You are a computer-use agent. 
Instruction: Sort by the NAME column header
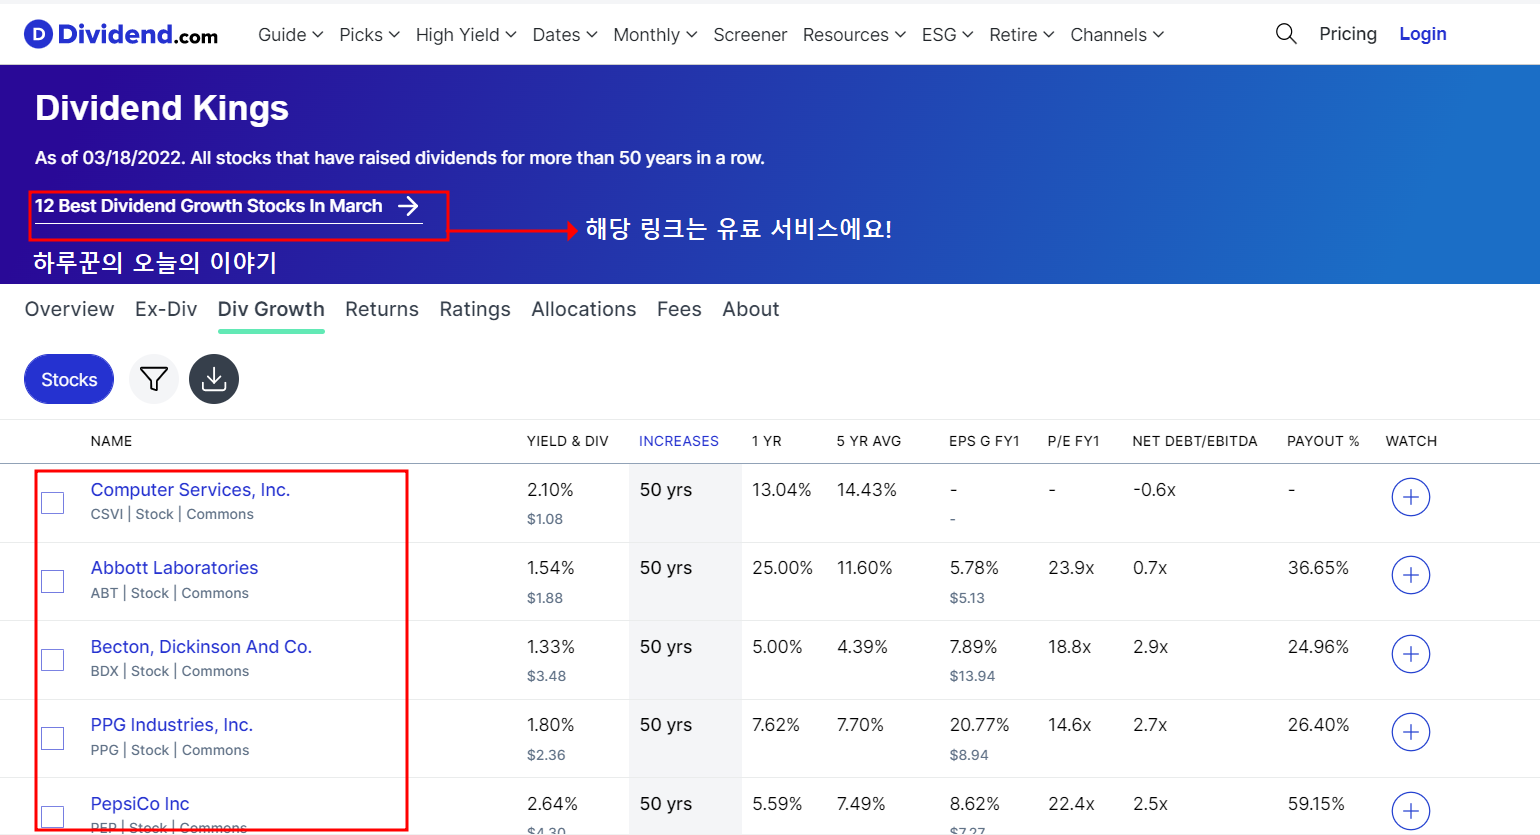[111, 441]
